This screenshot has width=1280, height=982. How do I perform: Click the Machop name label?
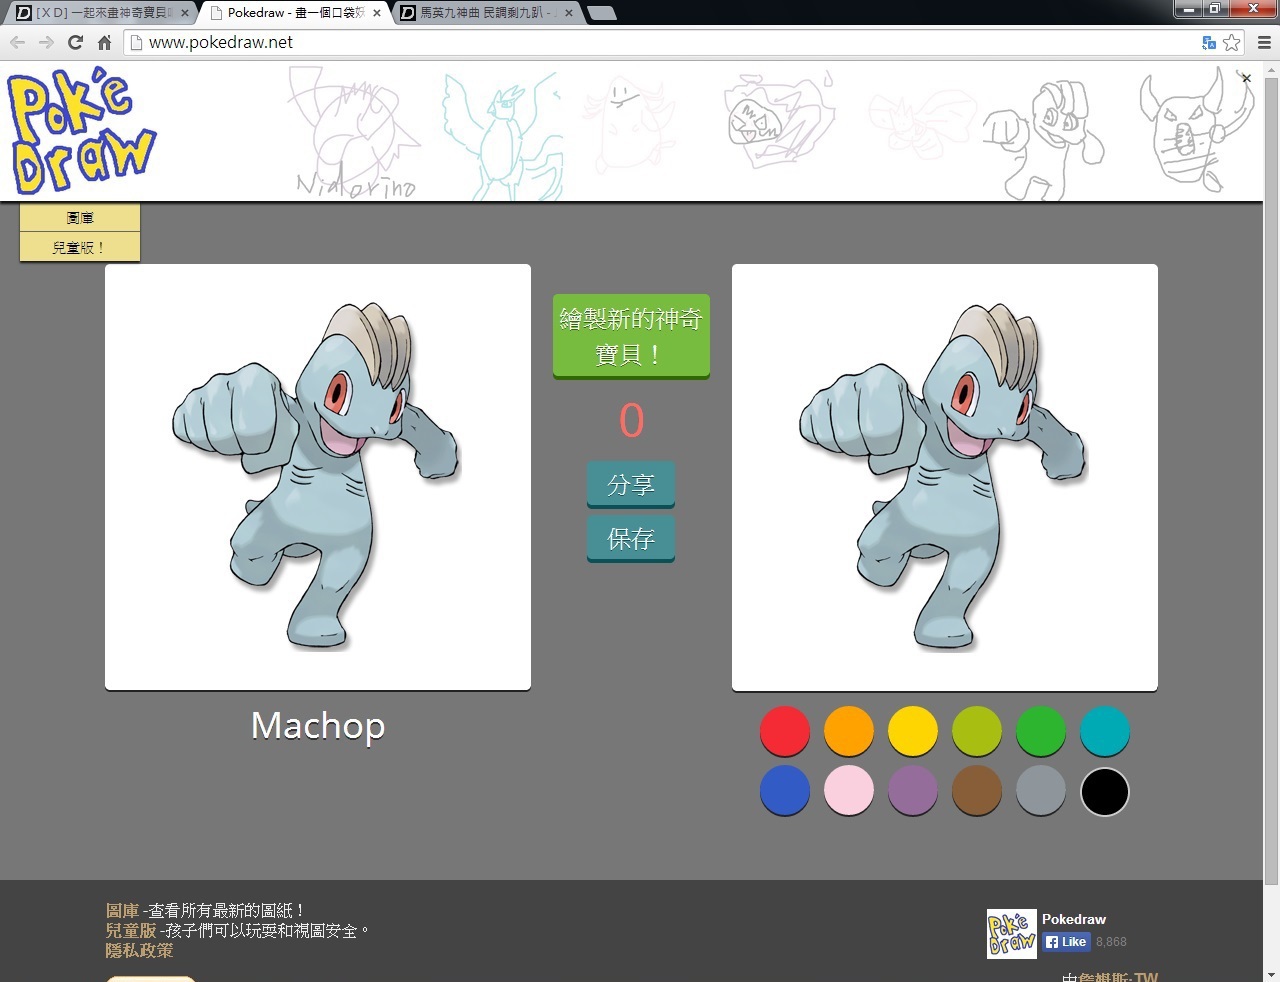tap(318, 726)
